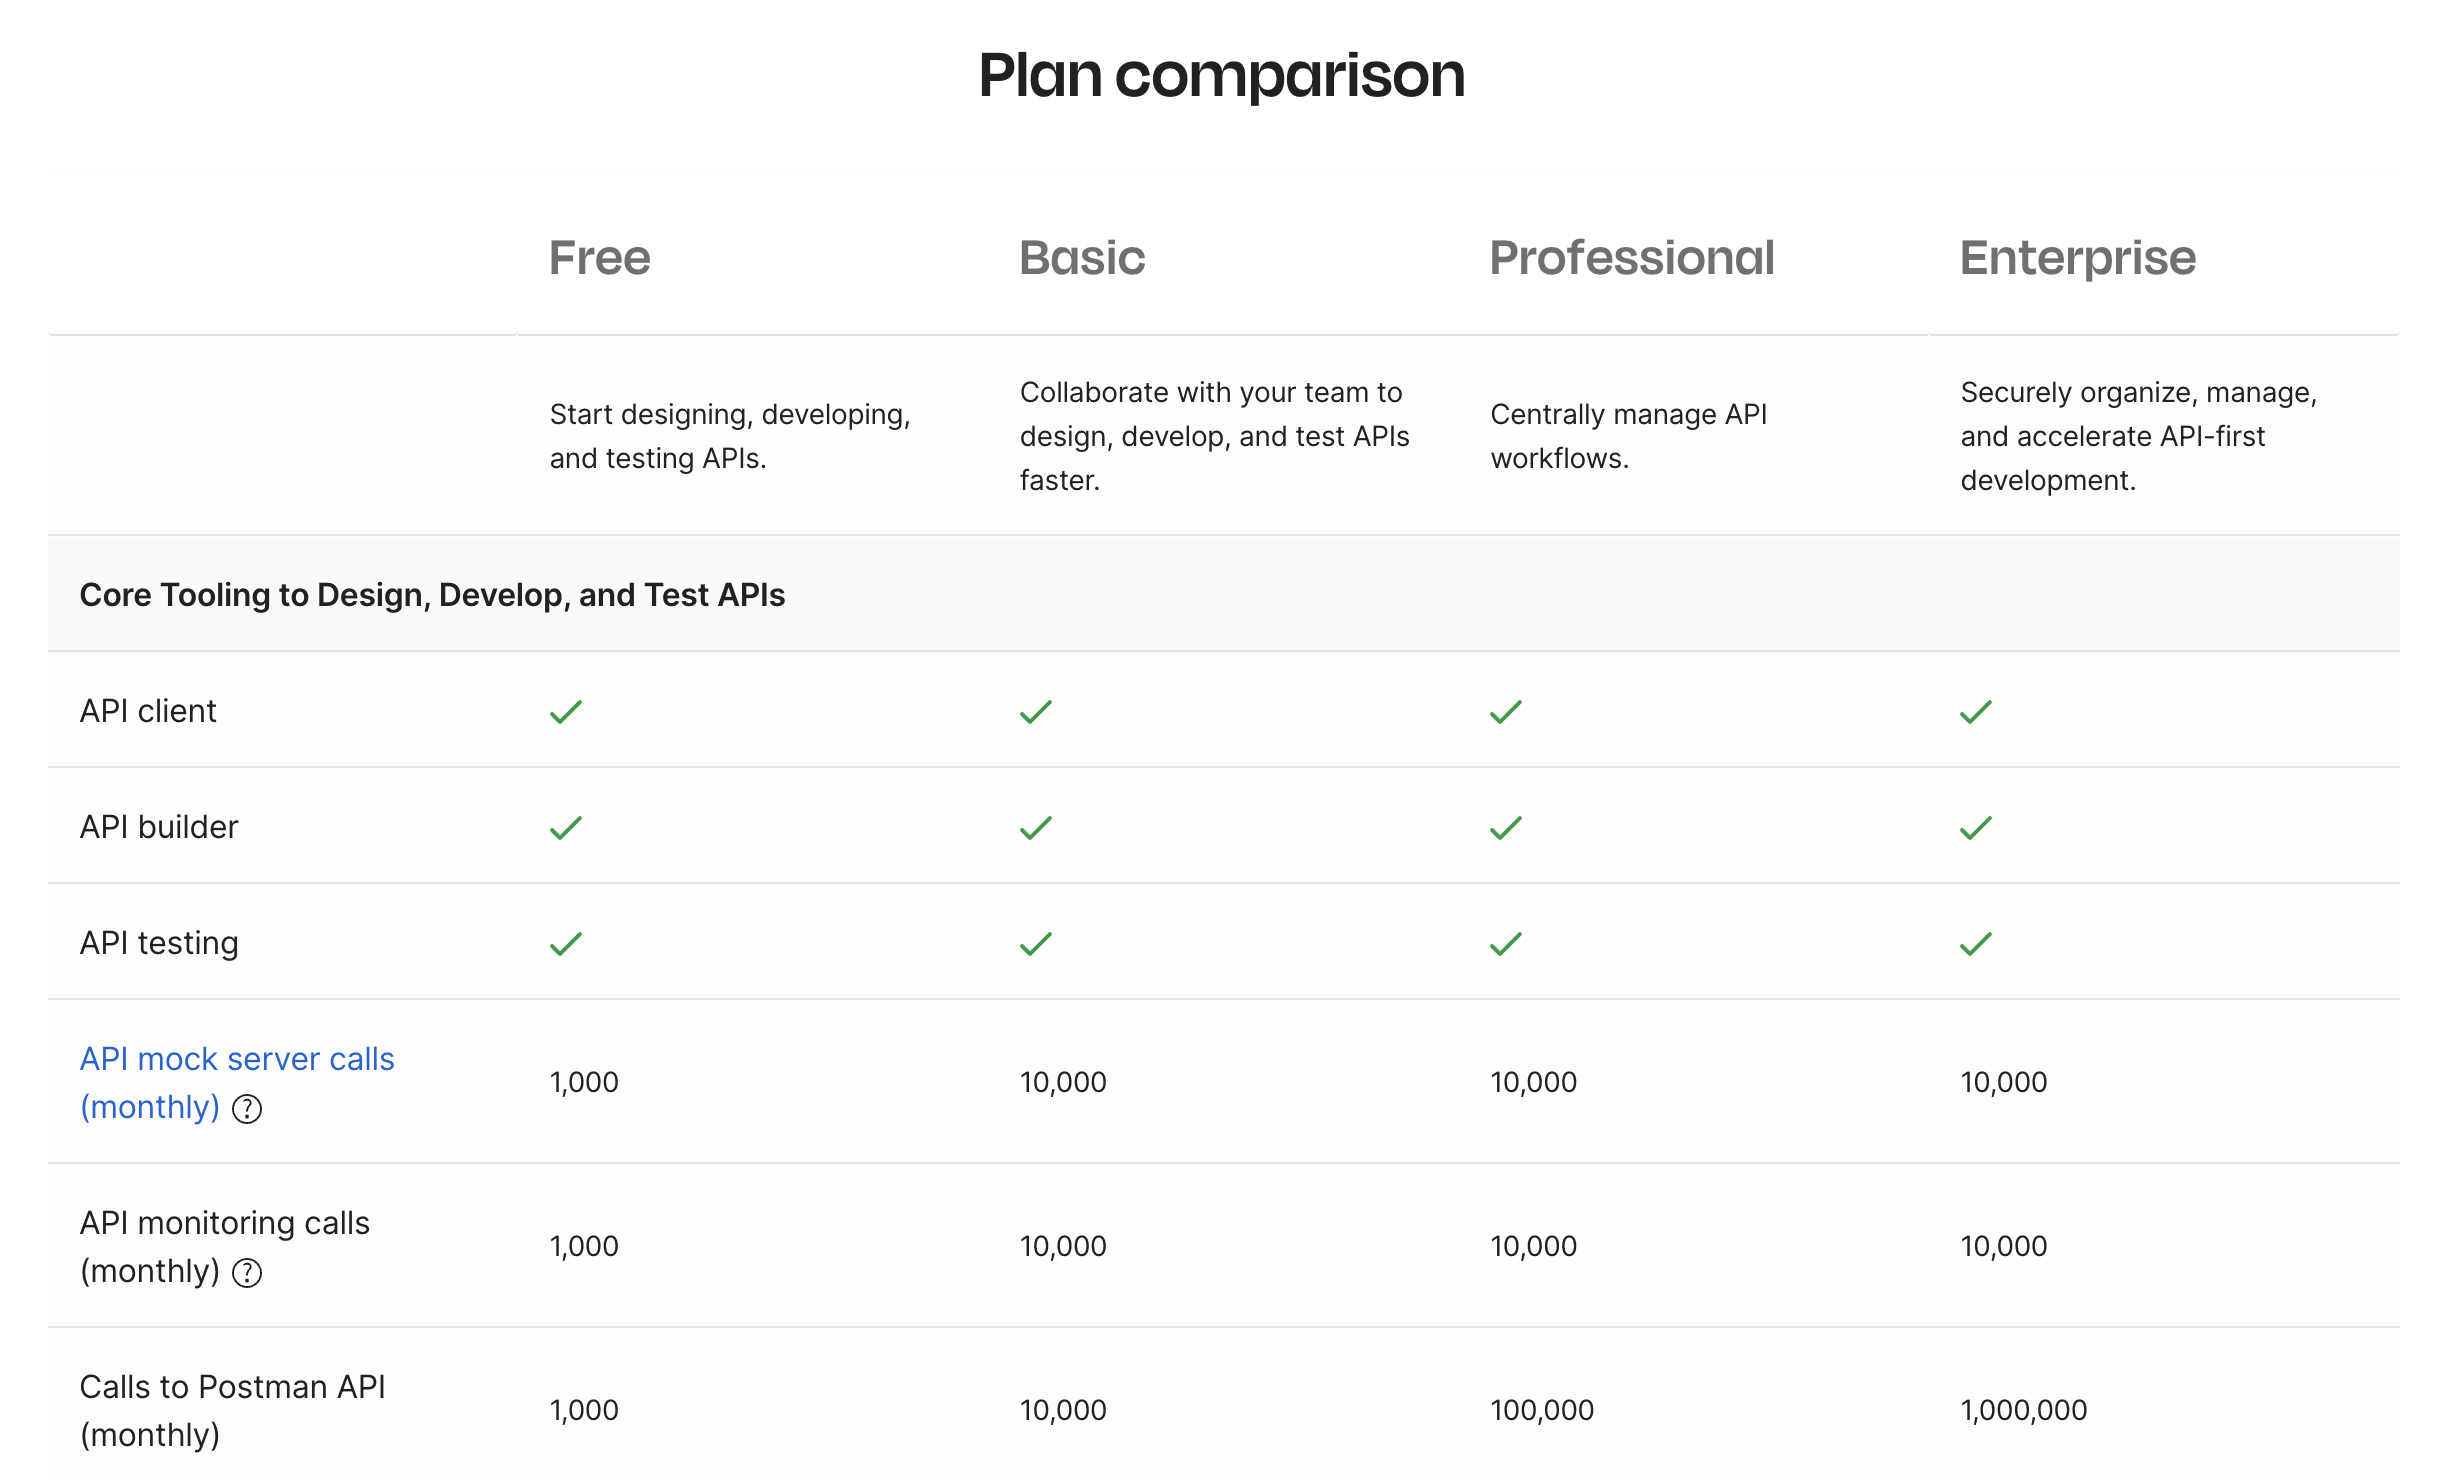Click the Enterprise 1,000,000 Postman API calls value
2452x1480 pixels.
click(x=2024, y=1410)
